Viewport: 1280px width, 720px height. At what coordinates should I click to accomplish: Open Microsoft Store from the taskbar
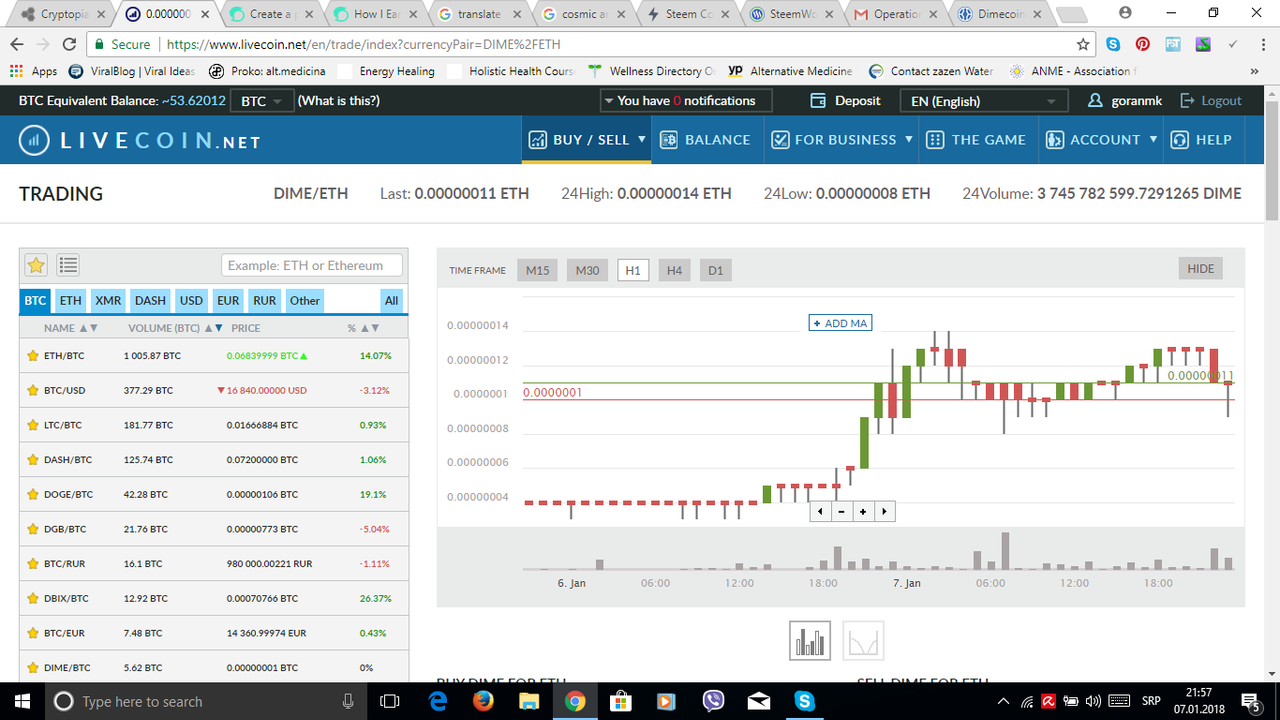(x=620, y=701)
